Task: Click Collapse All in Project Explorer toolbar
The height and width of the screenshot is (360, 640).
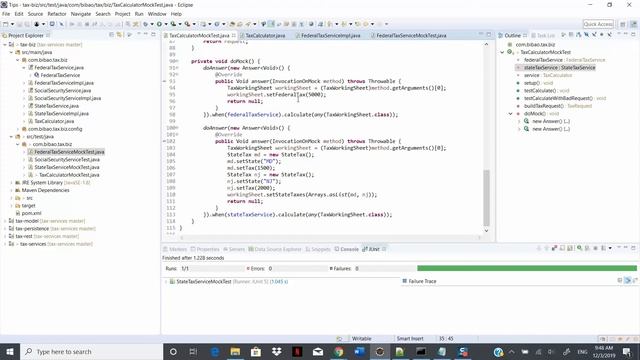Action: [x=111, y=35]
